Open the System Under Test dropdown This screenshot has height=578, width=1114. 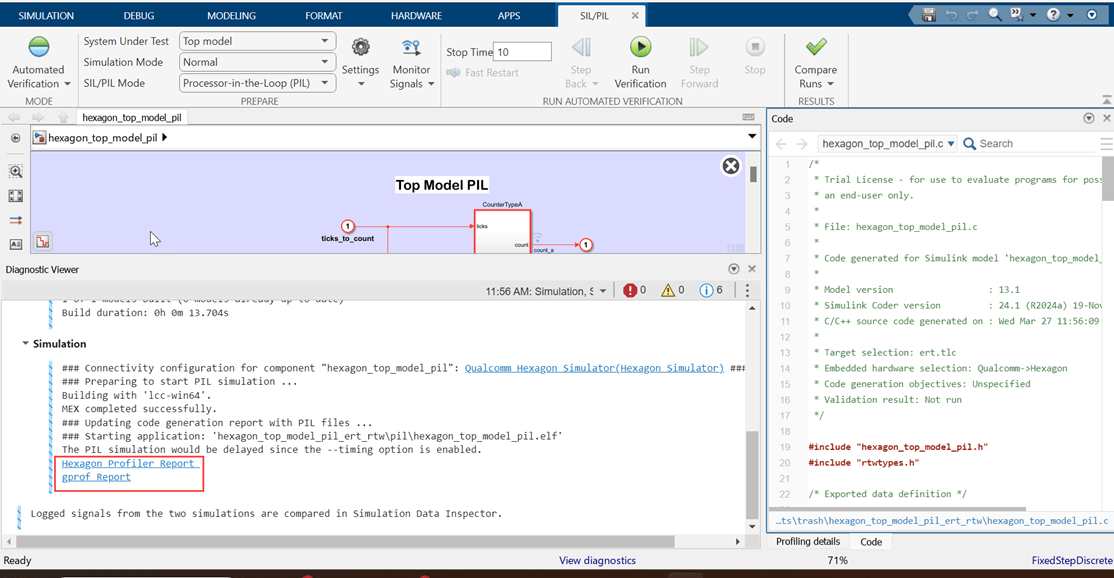[257, 41]
